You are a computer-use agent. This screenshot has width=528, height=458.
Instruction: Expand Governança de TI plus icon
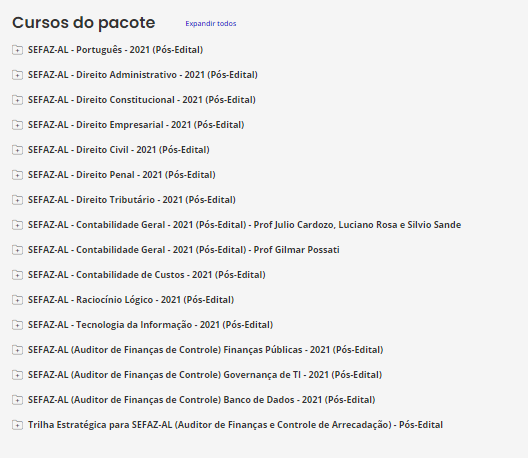pos(17,375)
